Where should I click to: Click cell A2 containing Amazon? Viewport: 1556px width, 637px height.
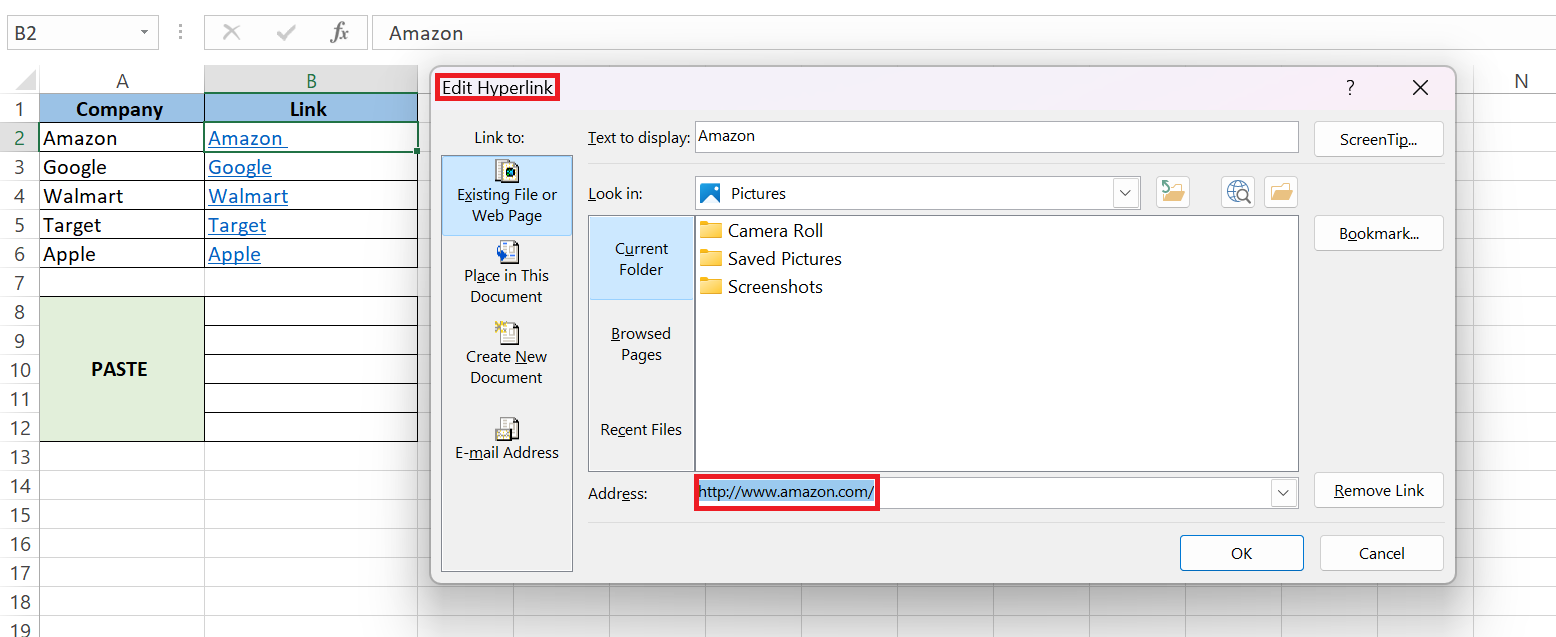tap(122, 138)
